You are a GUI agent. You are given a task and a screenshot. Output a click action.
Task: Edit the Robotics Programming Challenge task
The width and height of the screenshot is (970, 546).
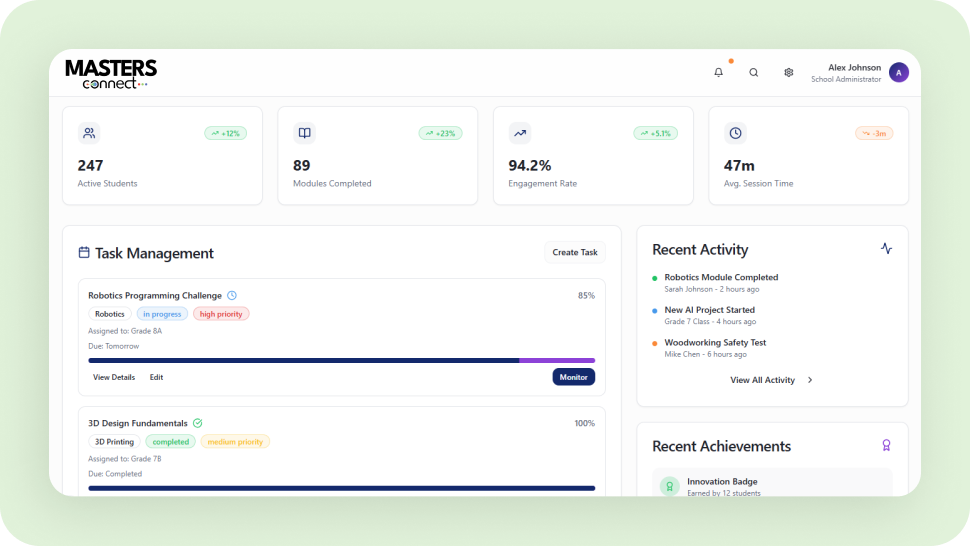(x=156, y=377)
